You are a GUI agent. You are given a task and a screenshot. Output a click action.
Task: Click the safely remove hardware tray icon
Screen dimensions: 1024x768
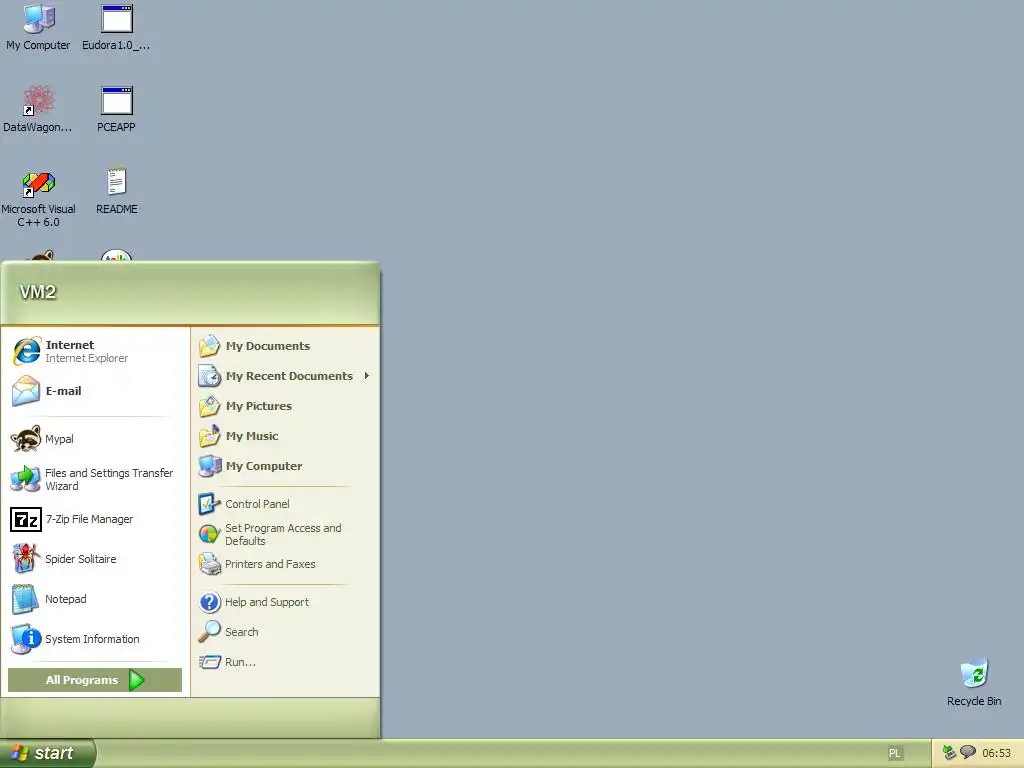tap(949, 753)
